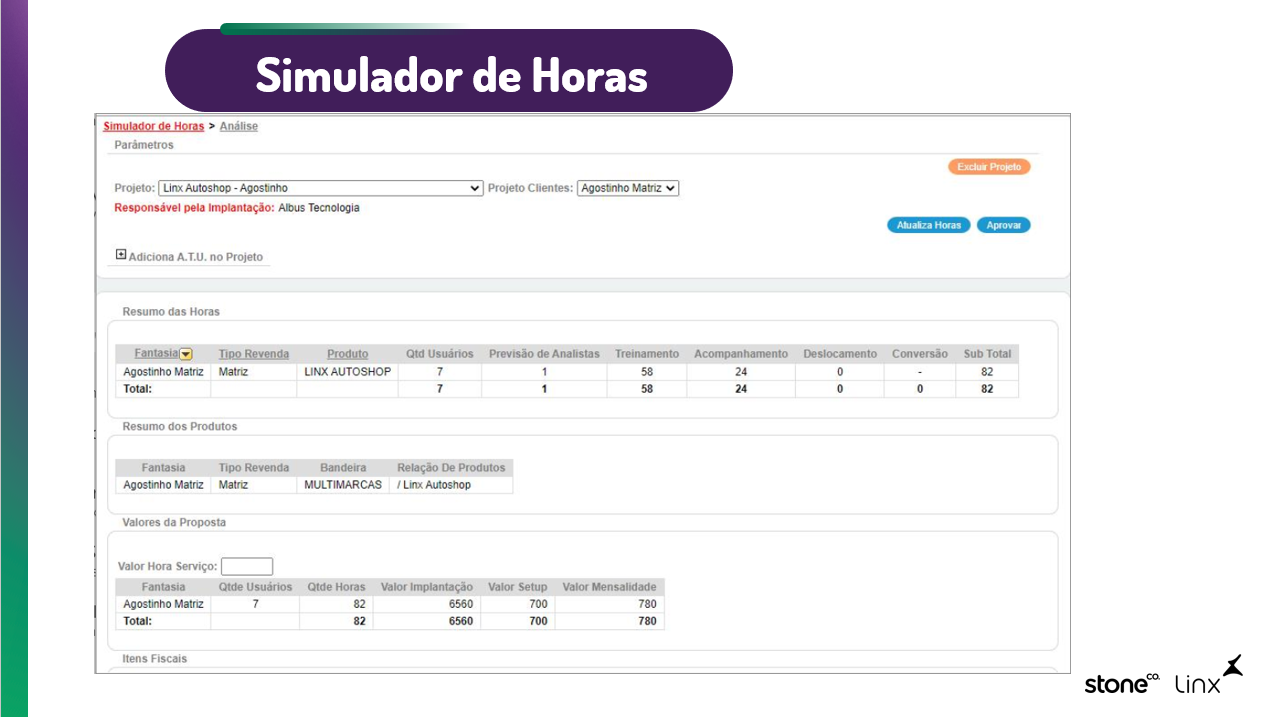The width and height of the screenshot is (1278, 717).
Task: Click the Qtde Usuários column header
Action: coord(256,587)
